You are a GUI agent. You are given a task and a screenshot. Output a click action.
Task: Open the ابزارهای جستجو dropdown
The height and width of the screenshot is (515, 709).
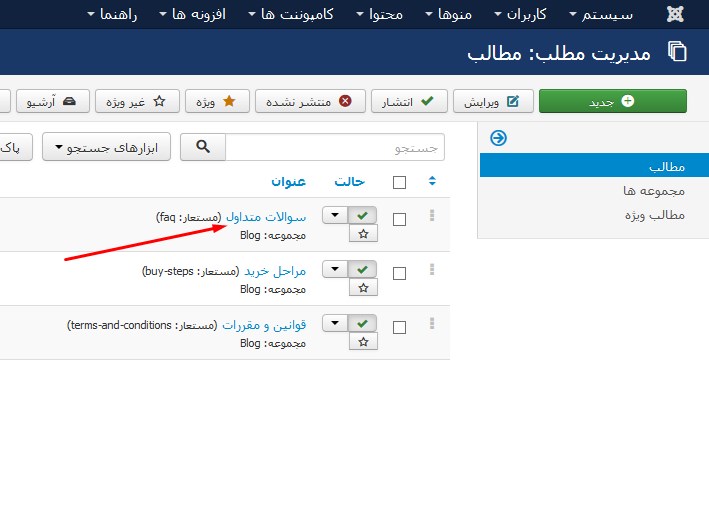pos(106,147)
